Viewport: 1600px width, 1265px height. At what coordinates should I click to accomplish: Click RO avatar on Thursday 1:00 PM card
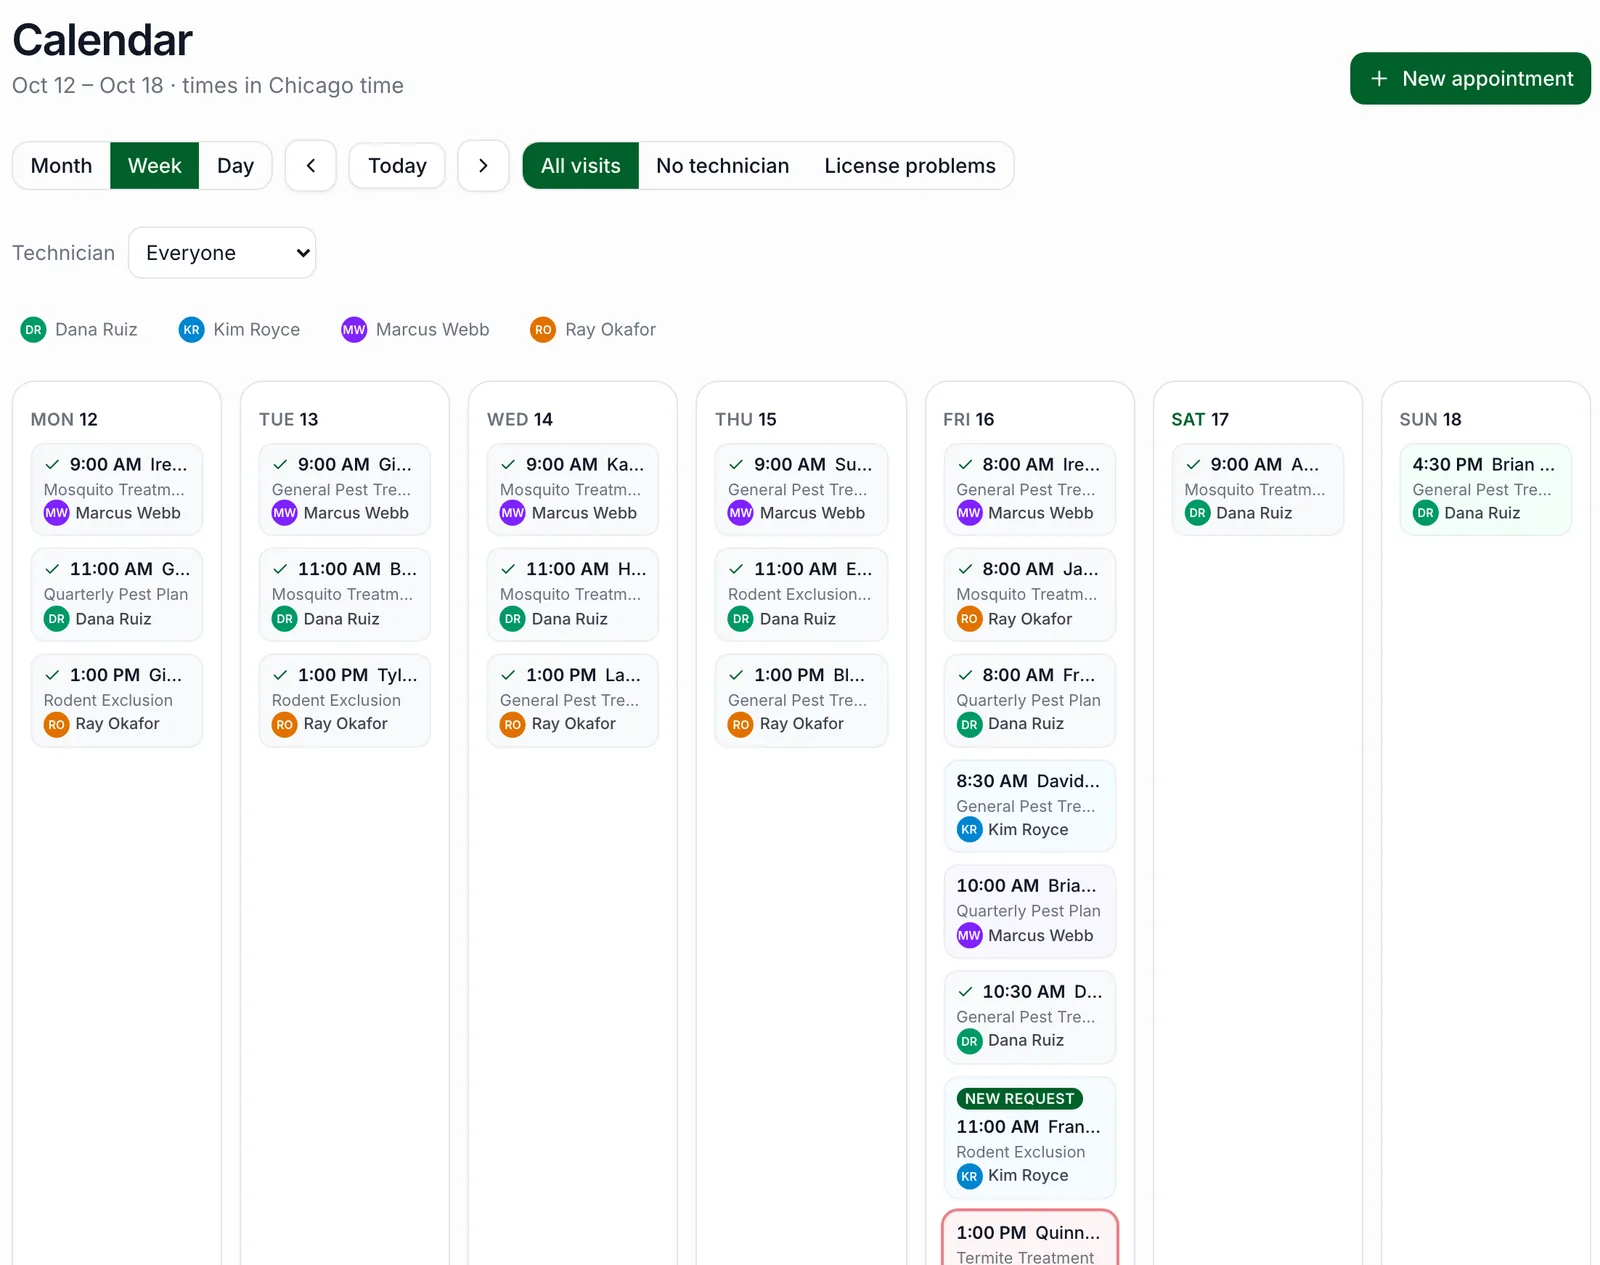pos(741,724)
